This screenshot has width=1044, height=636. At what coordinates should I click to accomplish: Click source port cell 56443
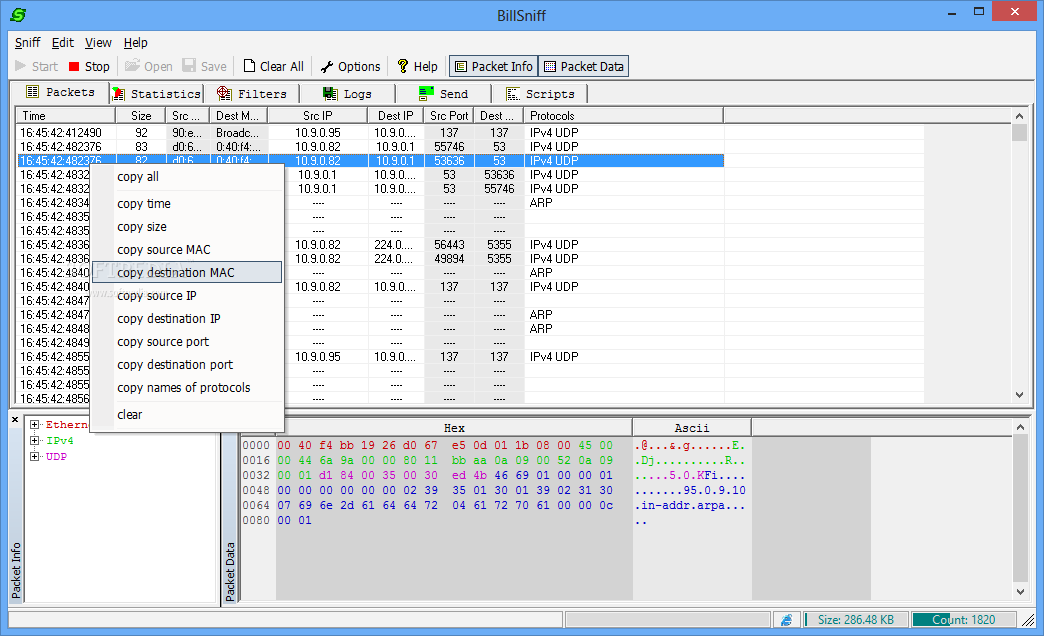tap(449, 244)
